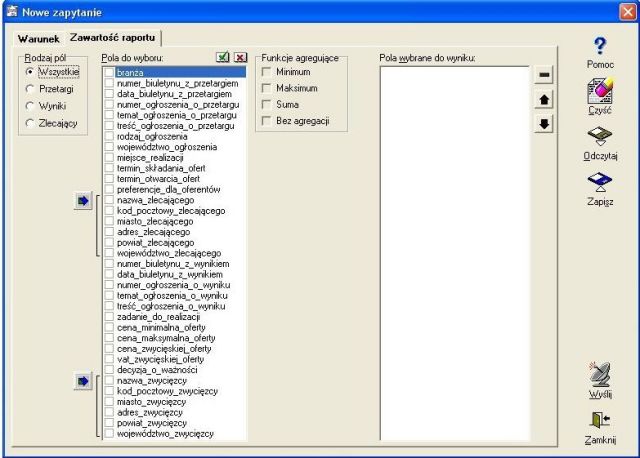Select the preferencje_dla_oferentów row
This screenshot has width=640, height=458.
coord(175,189)
